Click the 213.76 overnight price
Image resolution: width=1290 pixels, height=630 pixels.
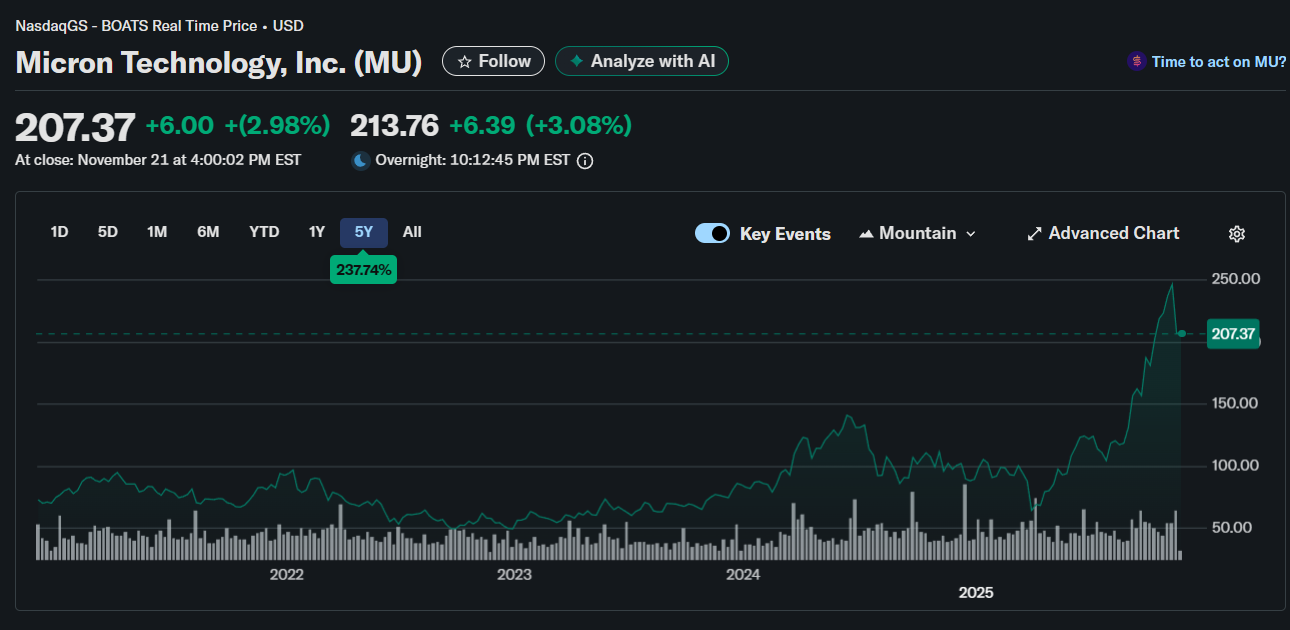(394, 126)
